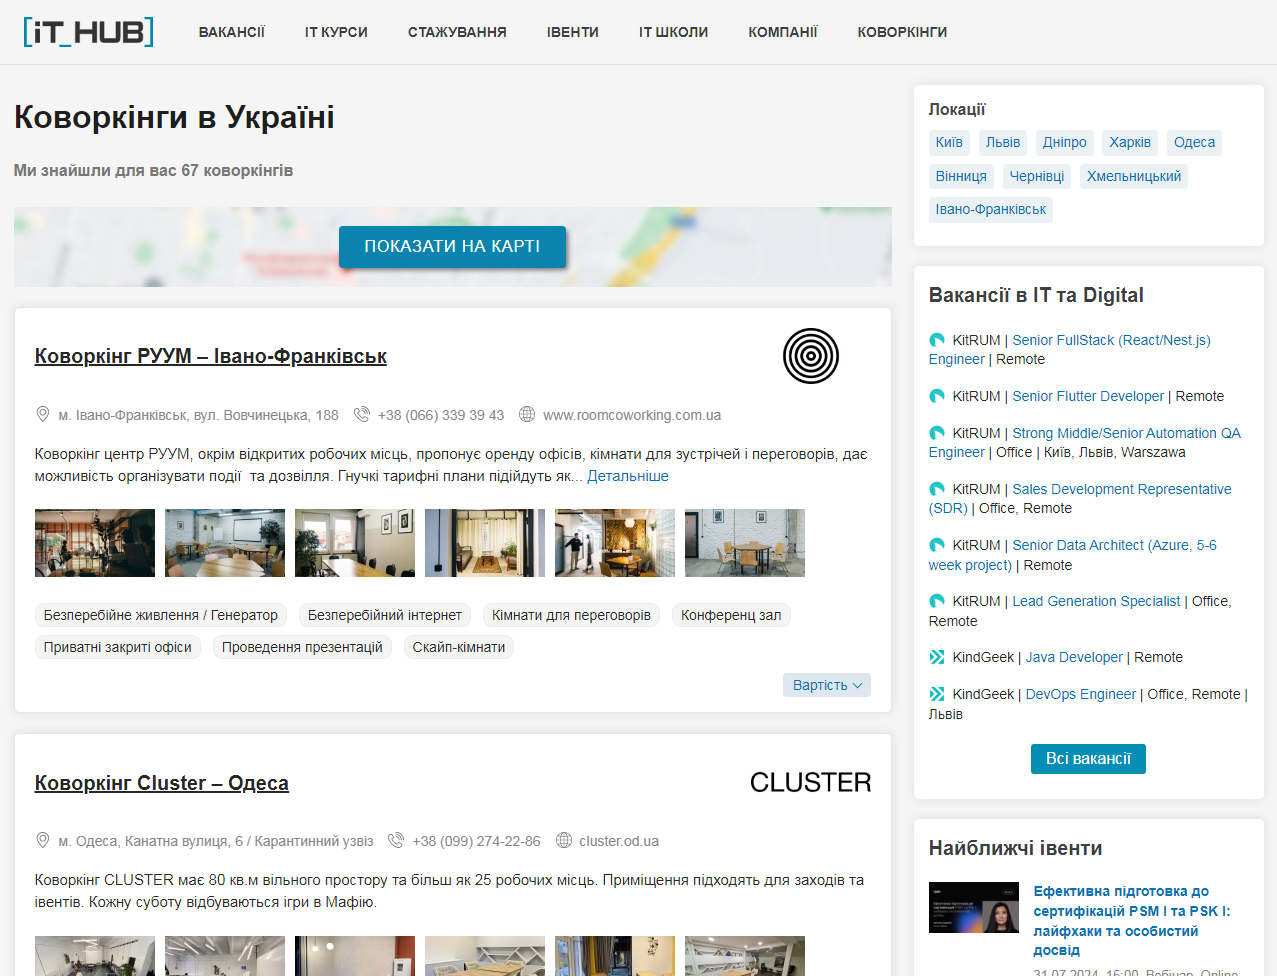
Task: Open the Коворкінг Cluster – Одеса title
Action: click(161, 783)
